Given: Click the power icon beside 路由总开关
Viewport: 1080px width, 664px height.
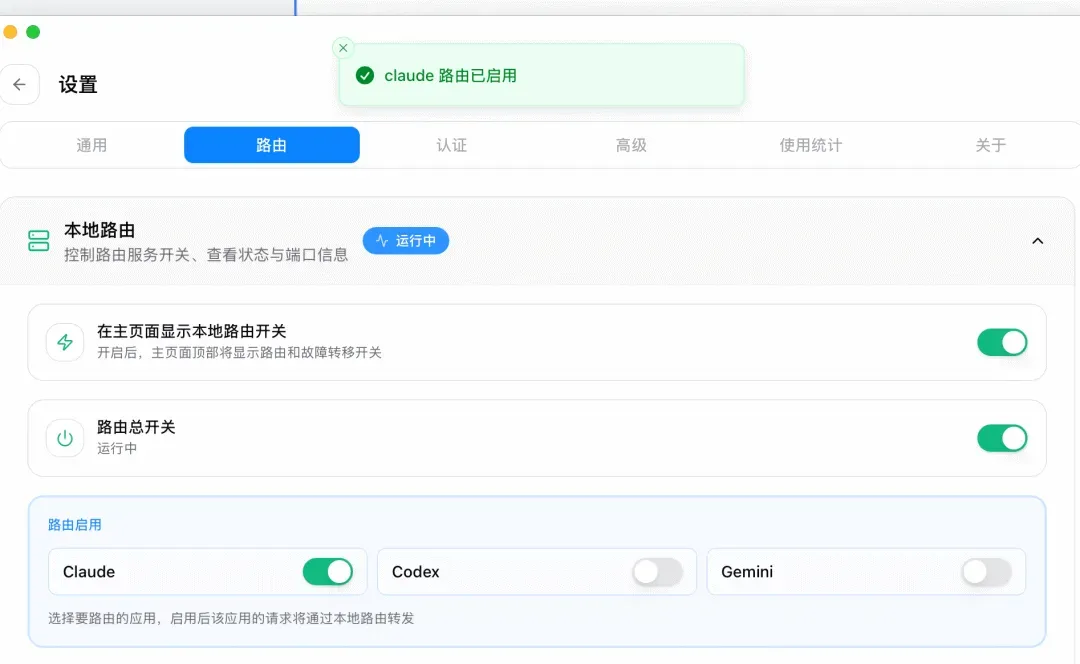Looking at the screenshot, I should click(65, 438).
